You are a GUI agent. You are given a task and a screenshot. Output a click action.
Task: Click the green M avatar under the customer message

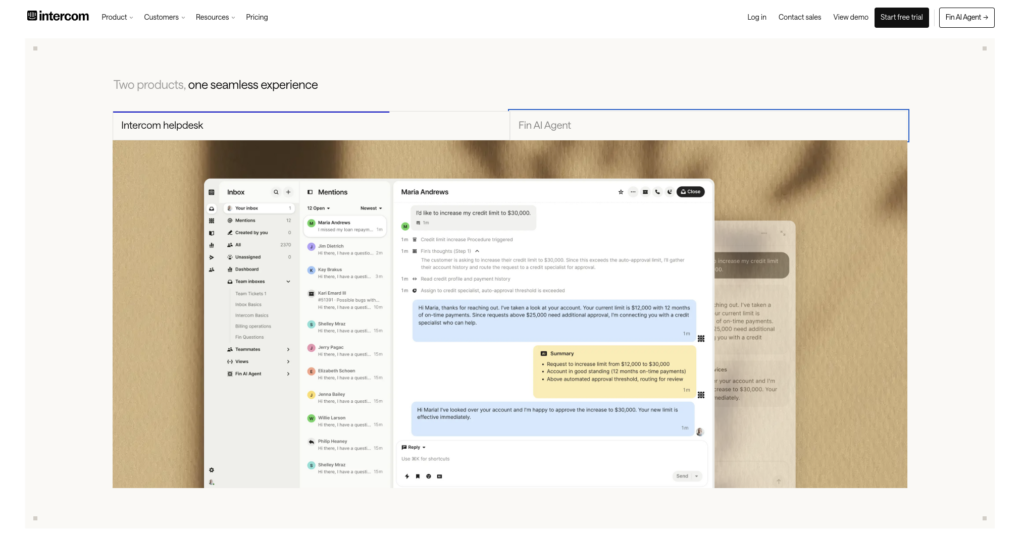pyautogui.click(x=405, y=227)
